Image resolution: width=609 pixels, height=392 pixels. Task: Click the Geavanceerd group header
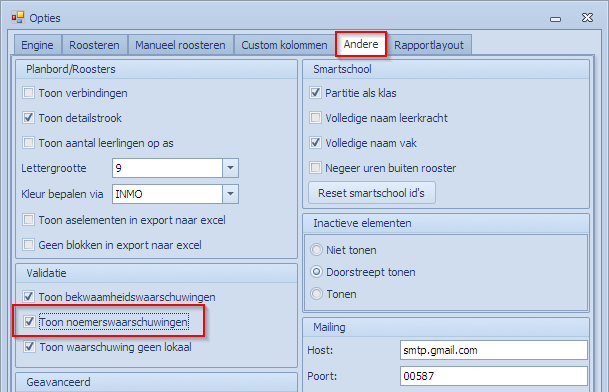point(157,382)
